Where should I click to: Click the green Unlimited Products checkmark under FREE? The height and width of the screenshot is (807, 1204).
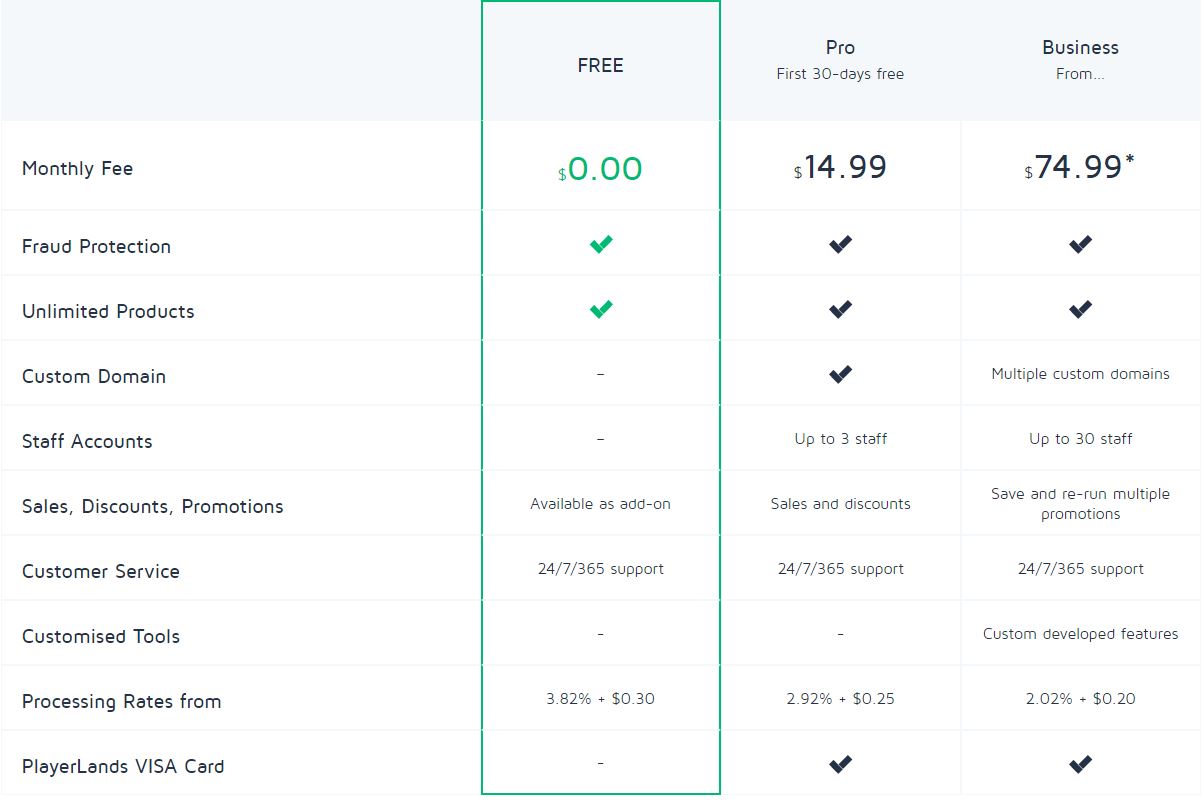601,309
